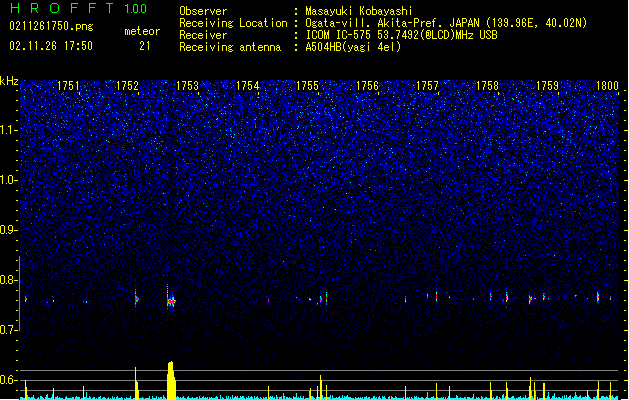Click the 1753 time marker
The width and height of the screenshot is (629, 400).
pyautogui.click(x=187, y=86)
